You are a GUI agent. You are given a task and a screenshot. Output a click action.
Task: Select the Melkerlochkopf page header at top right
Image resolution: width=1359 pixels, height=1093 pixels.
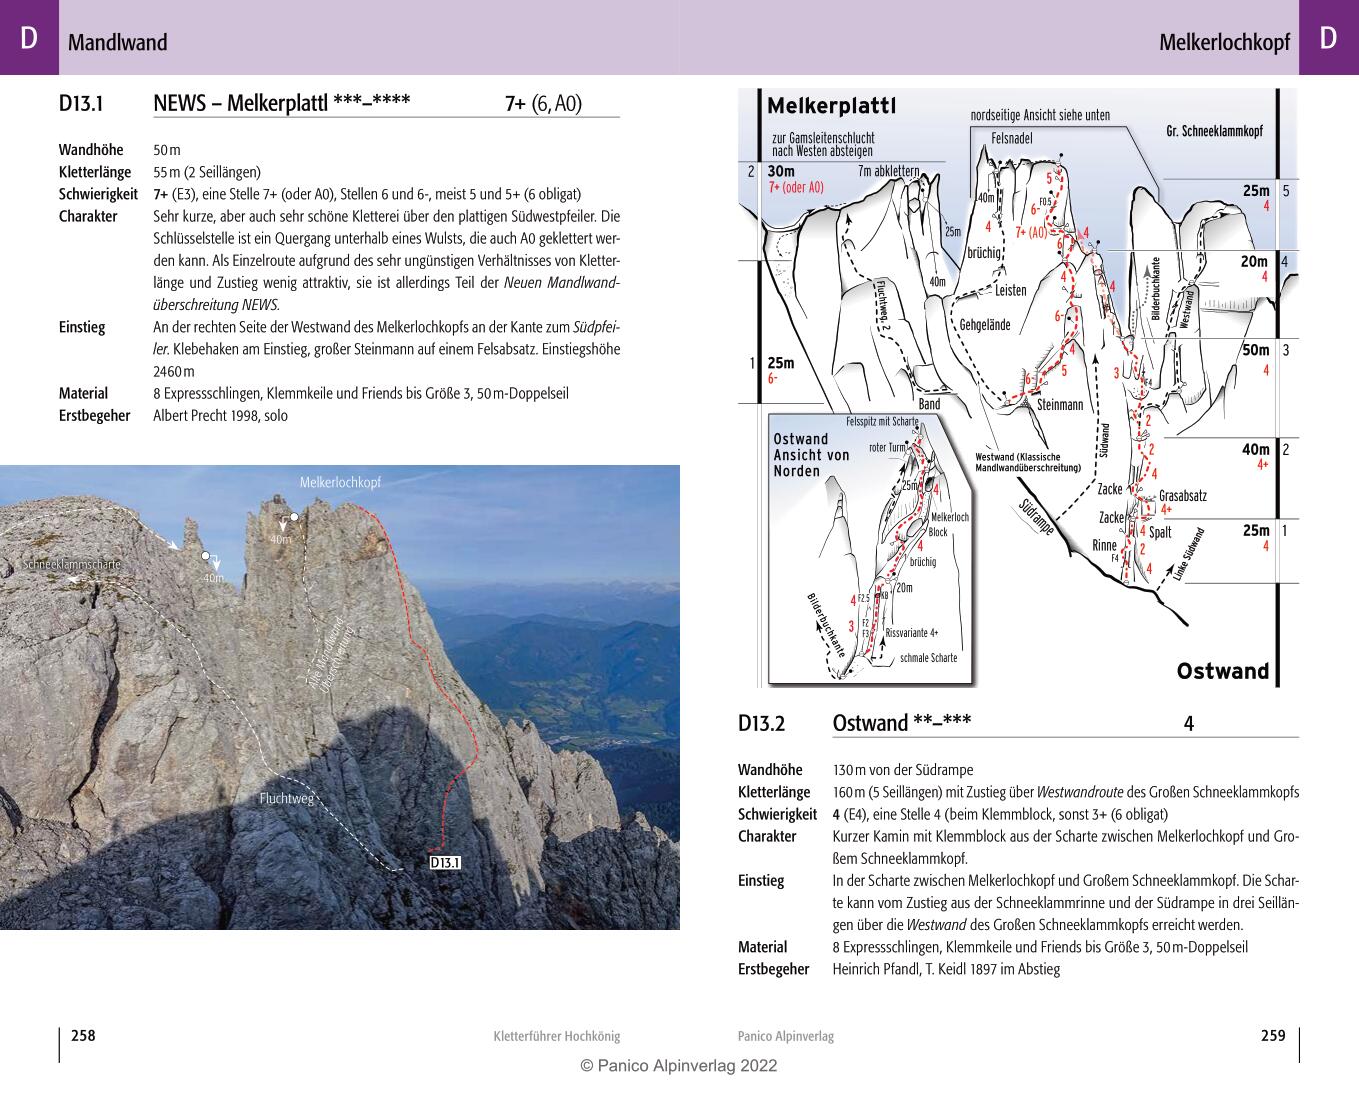(1224, 43)
